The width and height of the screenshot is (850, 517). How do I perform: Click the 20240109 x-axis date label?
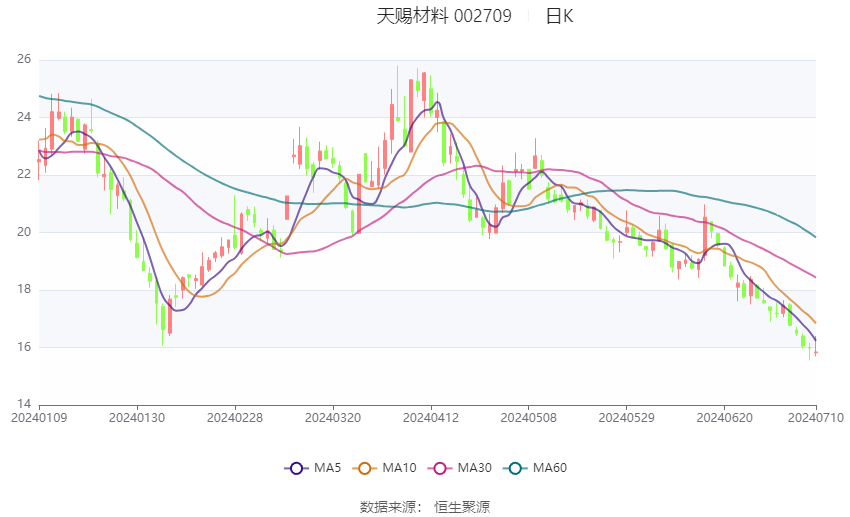(39, 418)
